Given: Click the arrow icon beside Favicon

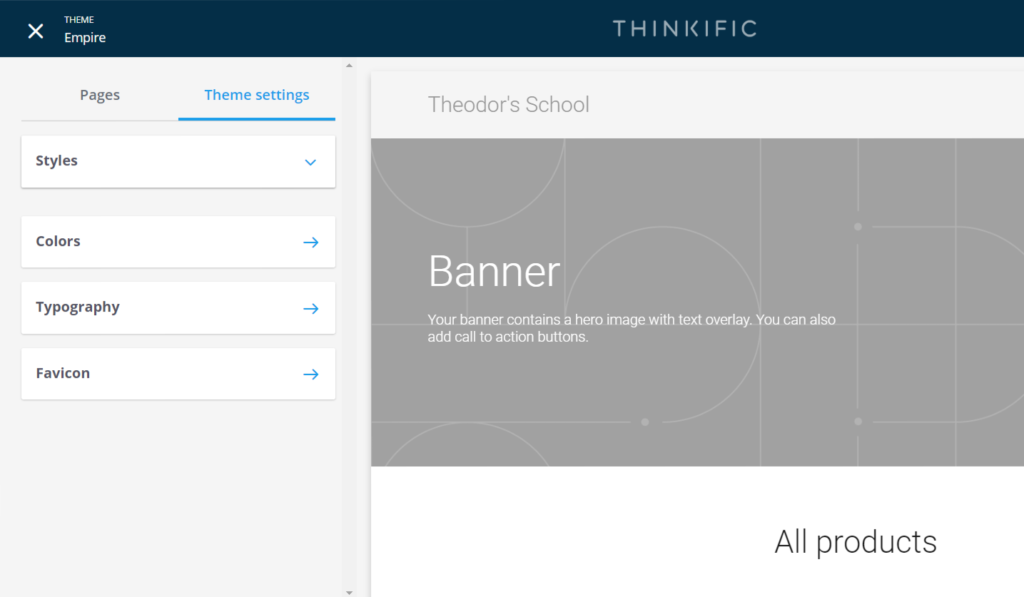Looking at the screenshot, I should (310, 374).
